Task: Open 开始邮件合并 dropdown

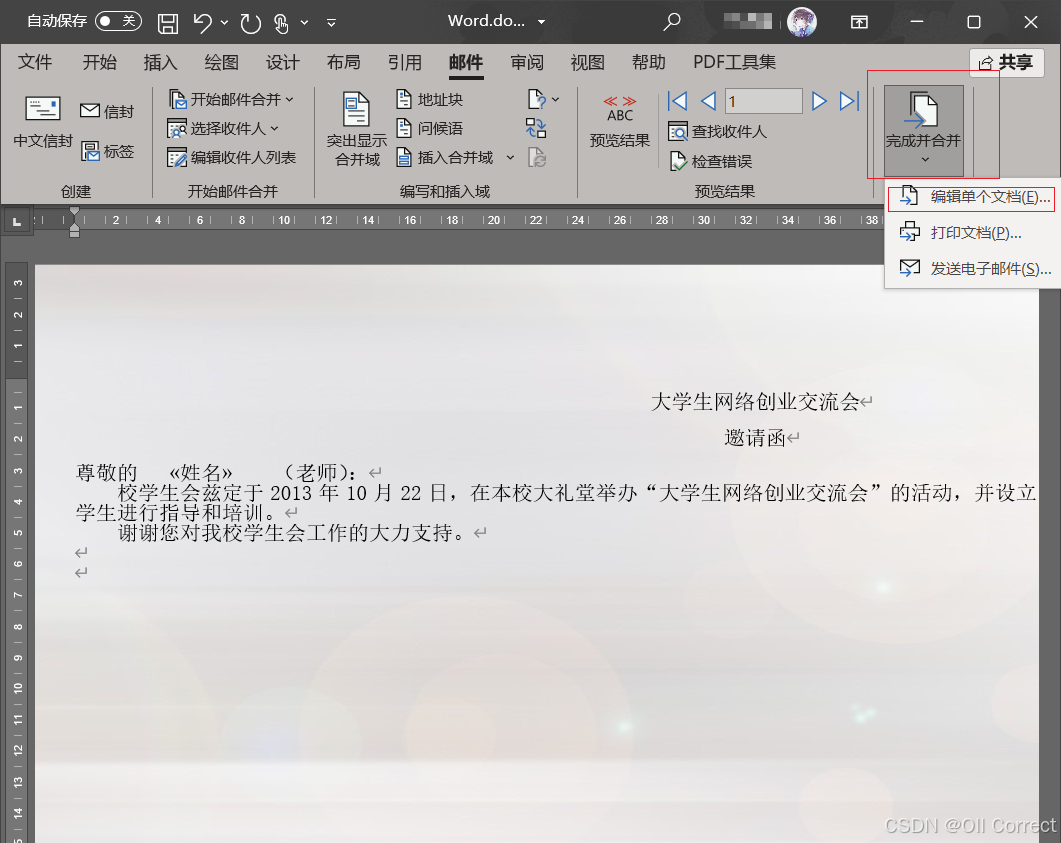Action: tap(232, 99)
